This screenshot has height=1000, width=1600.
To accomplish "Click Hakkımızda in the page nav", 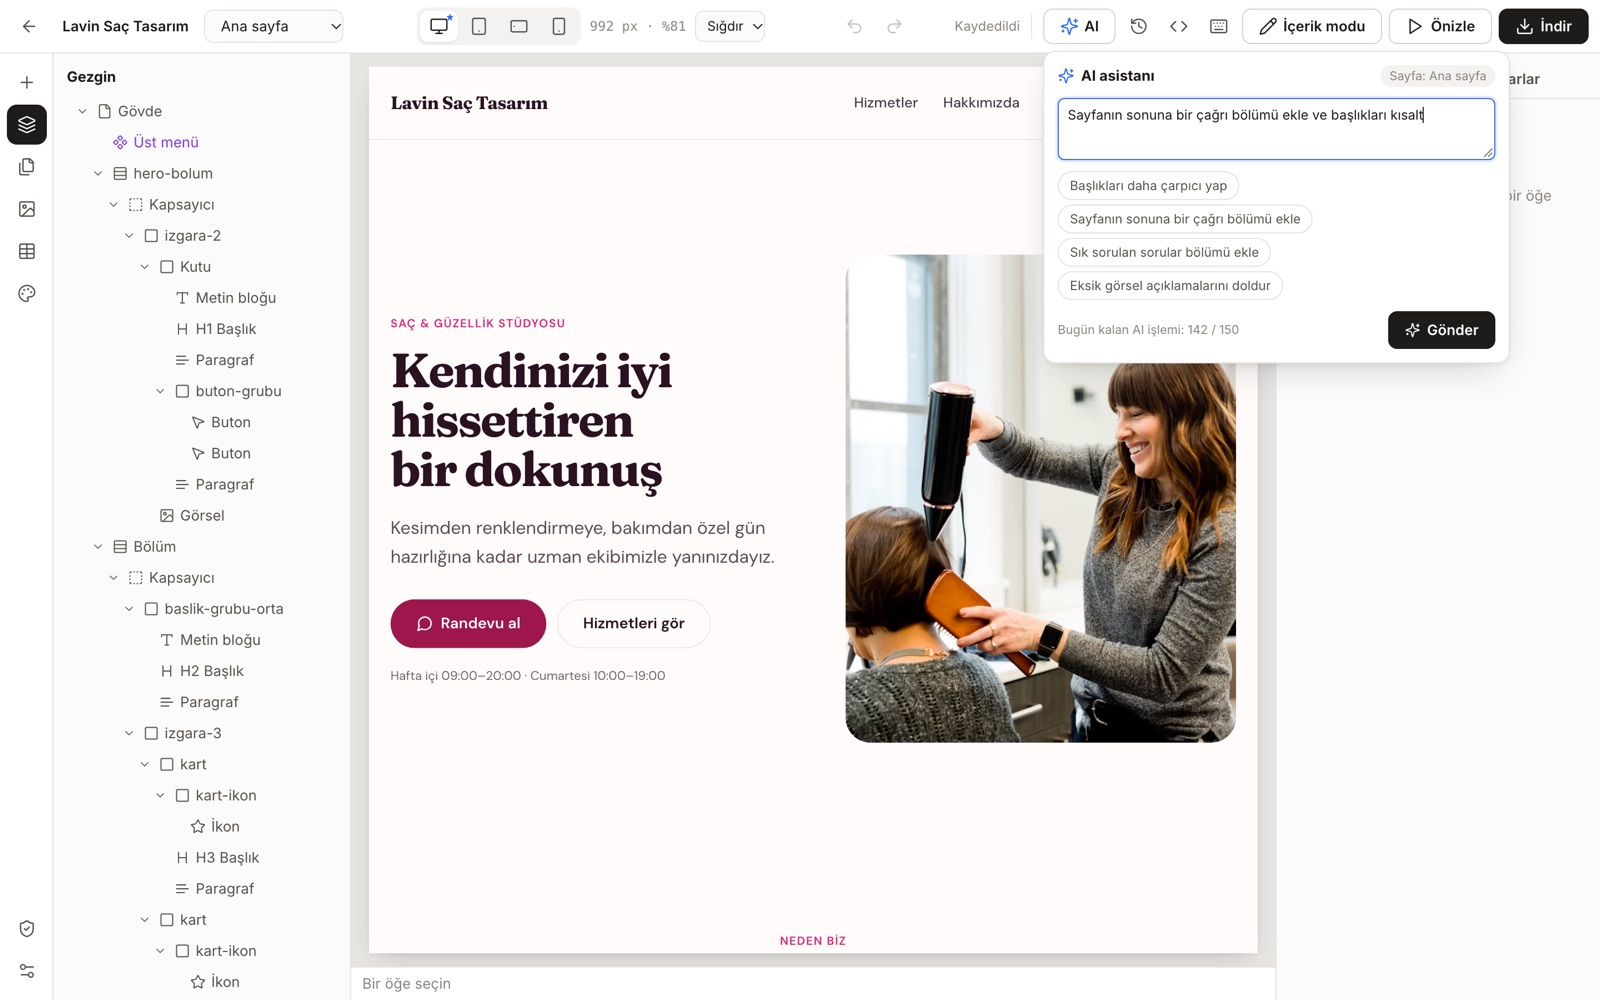I will point(981,103).
